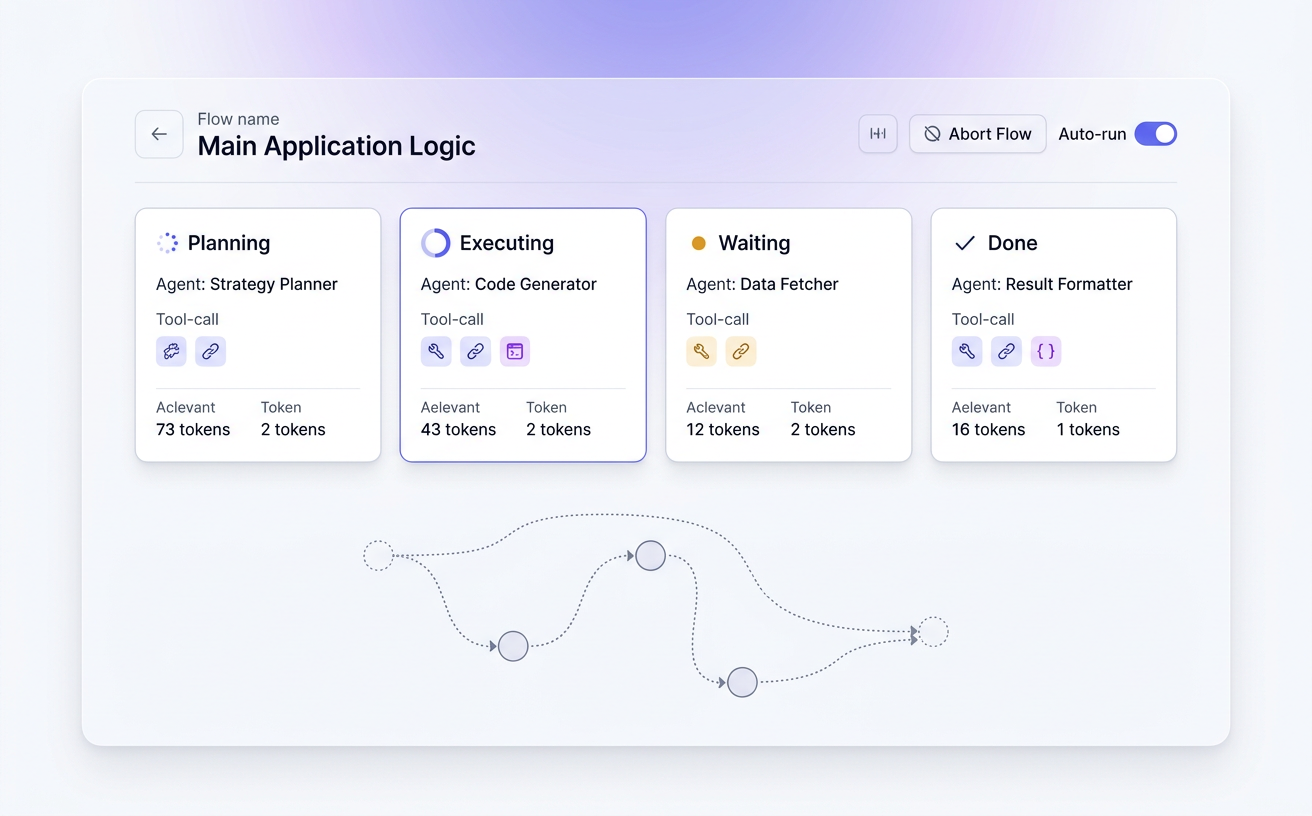Viewport: 1312px width, 816px height.
Task: Select the topmost solid node in flow diagram
Action: [x=650, y=555]
